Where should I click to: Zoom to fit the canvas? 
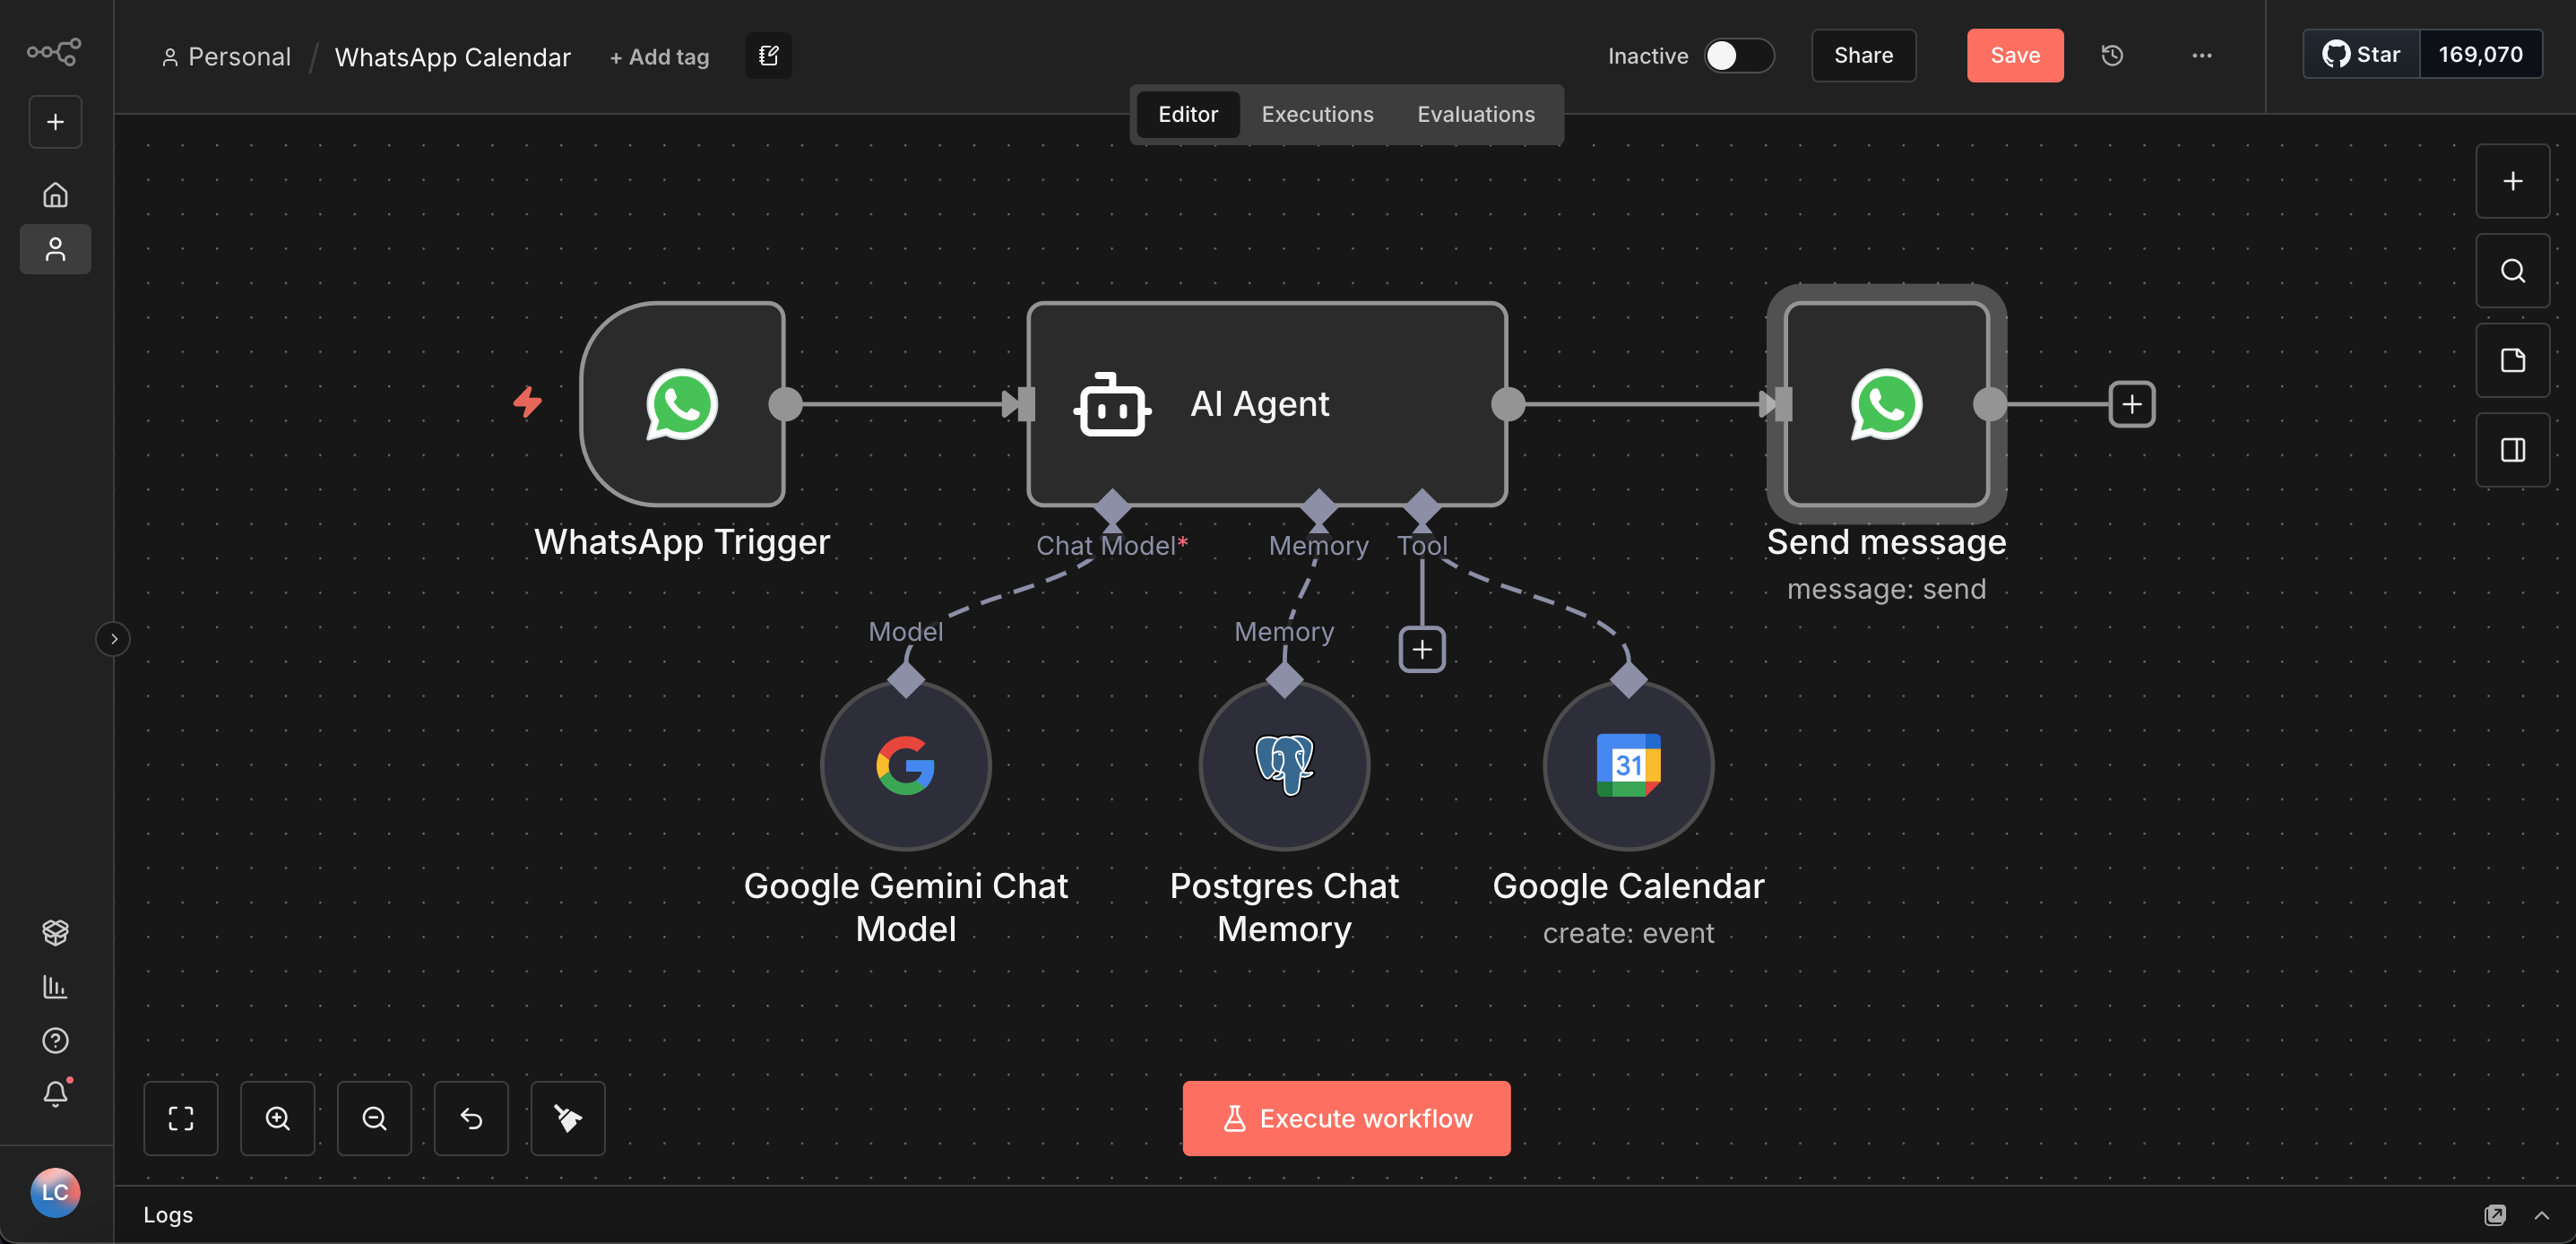[181, 1118]
